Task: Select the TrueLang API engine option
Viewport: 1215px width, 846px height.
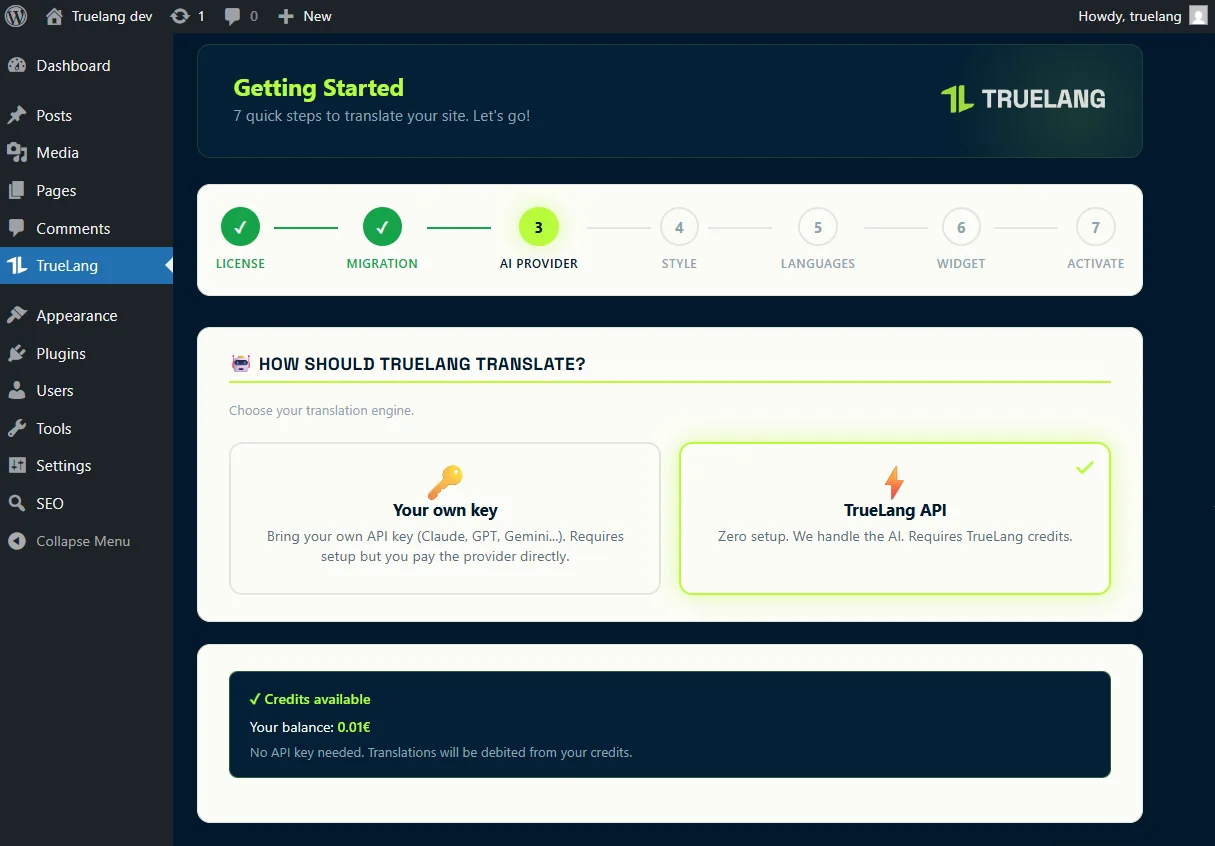Action: coord(894,518)
